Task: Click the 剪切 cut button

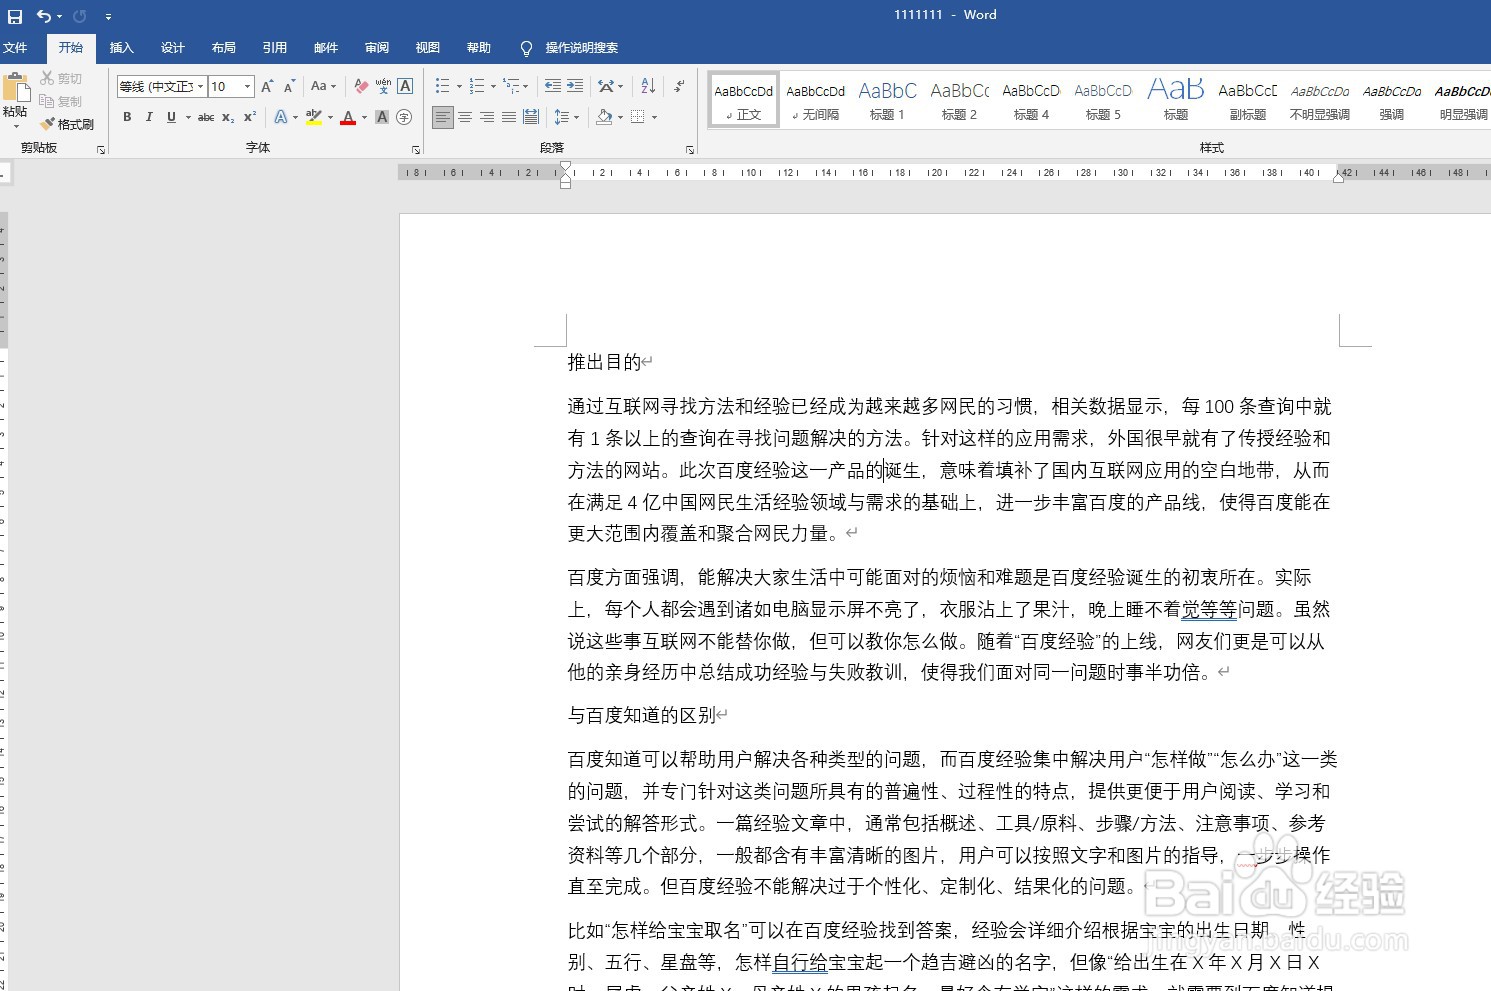Action: [61, 78]
